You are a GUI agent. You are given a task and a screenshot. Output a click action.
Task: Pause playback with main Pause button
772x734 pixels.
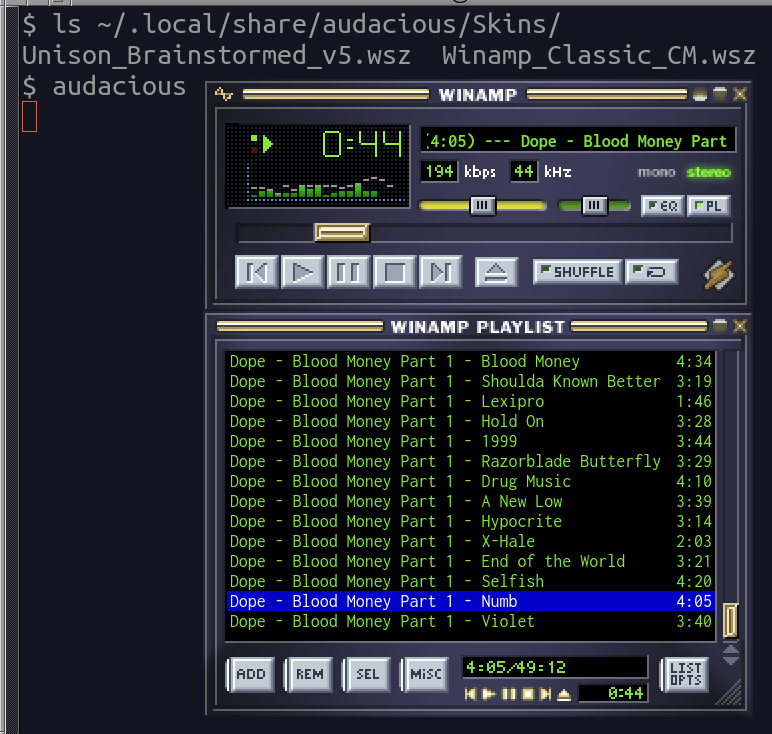click(348, 272)
